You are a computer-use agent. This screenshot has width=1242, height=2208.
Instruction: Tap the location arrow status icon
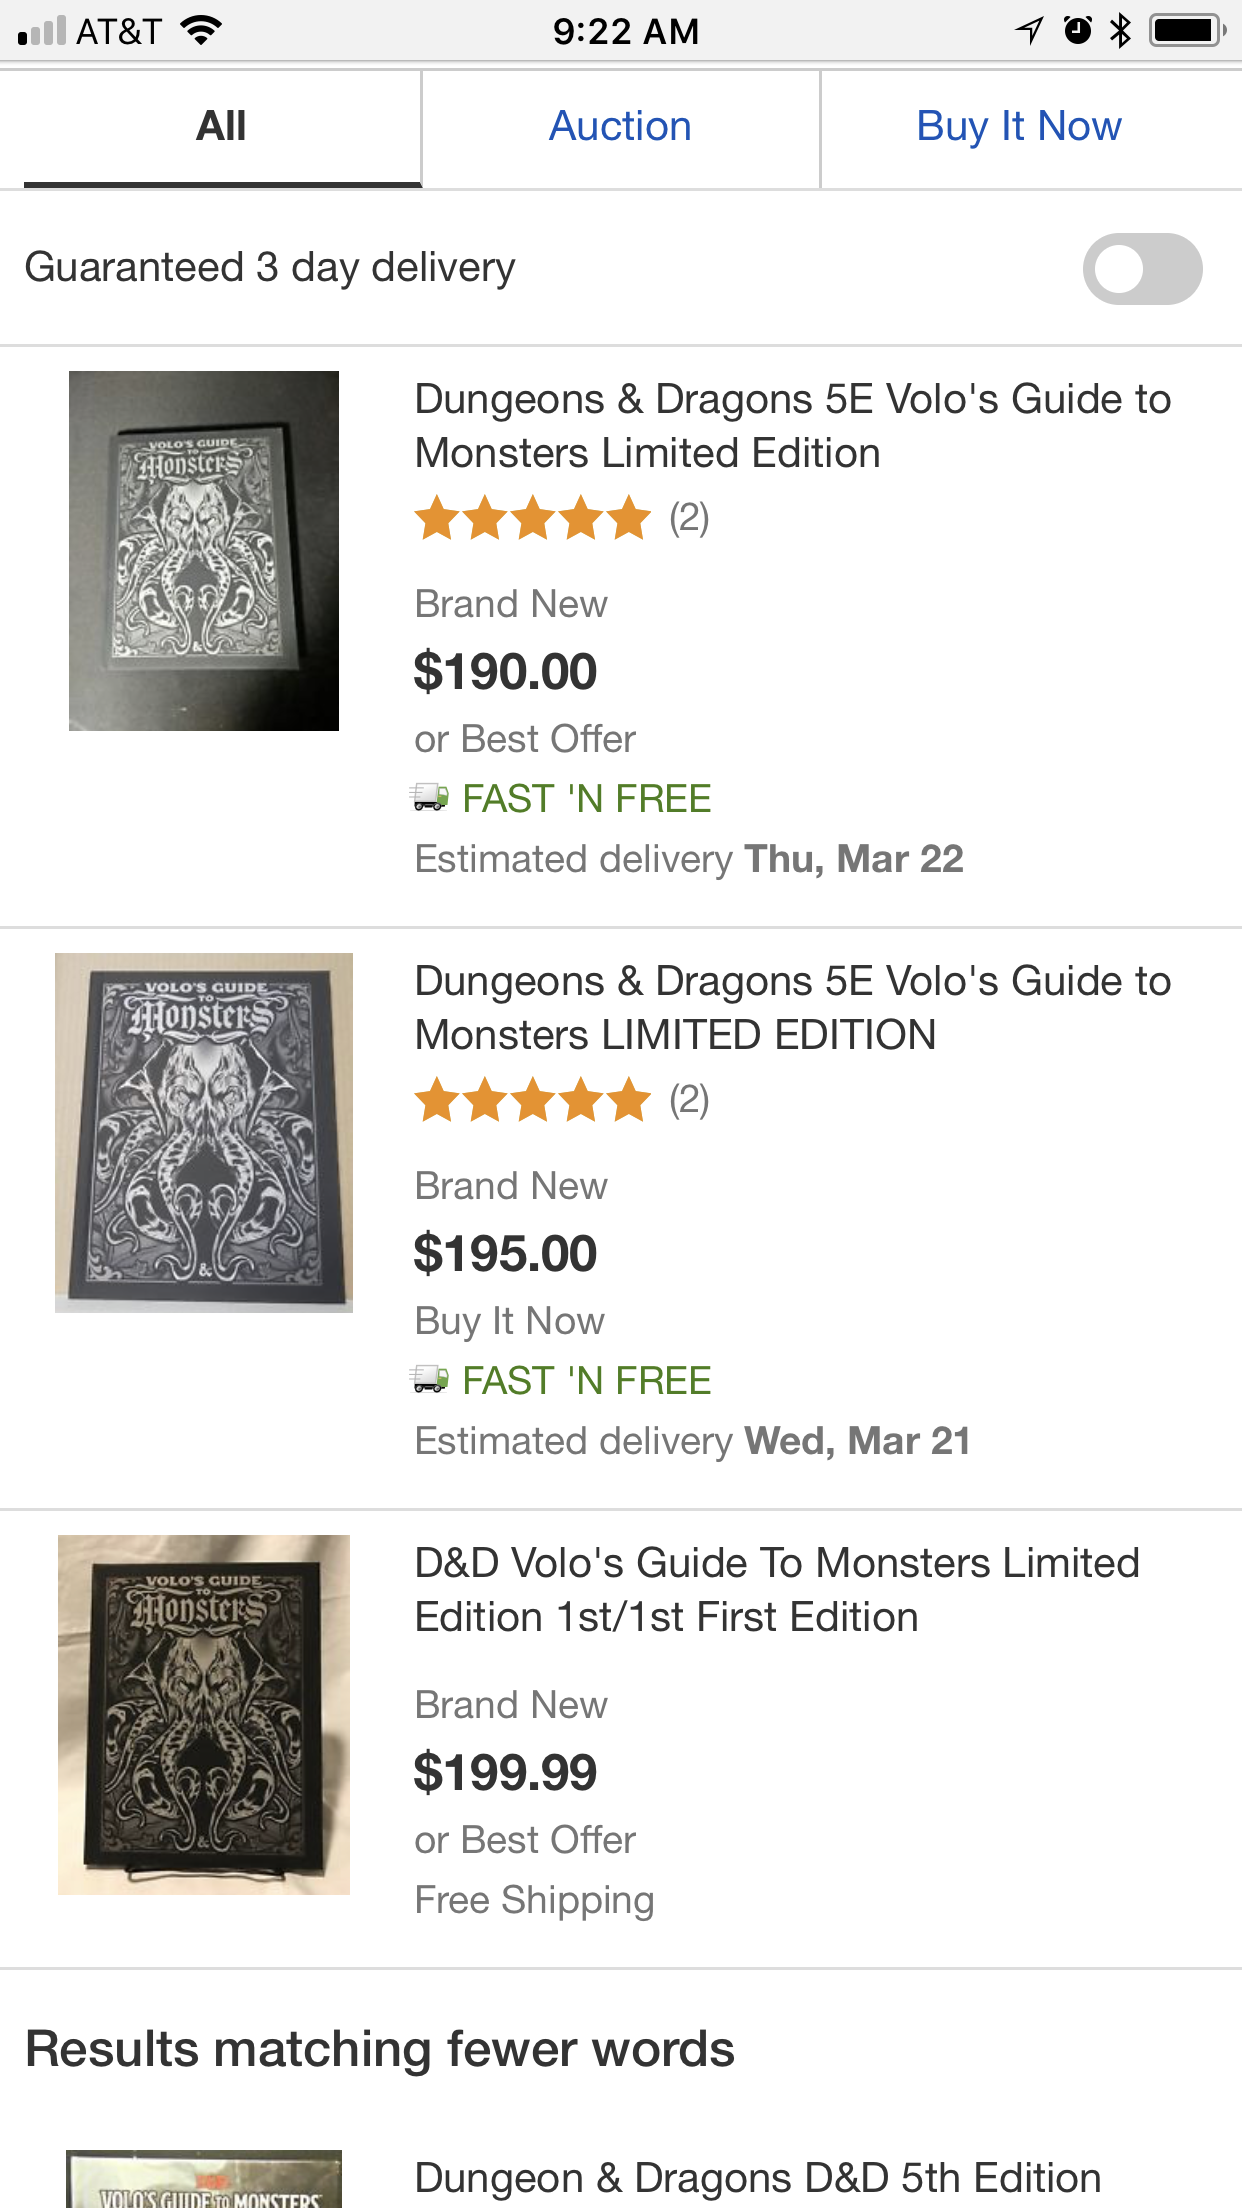click(1029, 31)
